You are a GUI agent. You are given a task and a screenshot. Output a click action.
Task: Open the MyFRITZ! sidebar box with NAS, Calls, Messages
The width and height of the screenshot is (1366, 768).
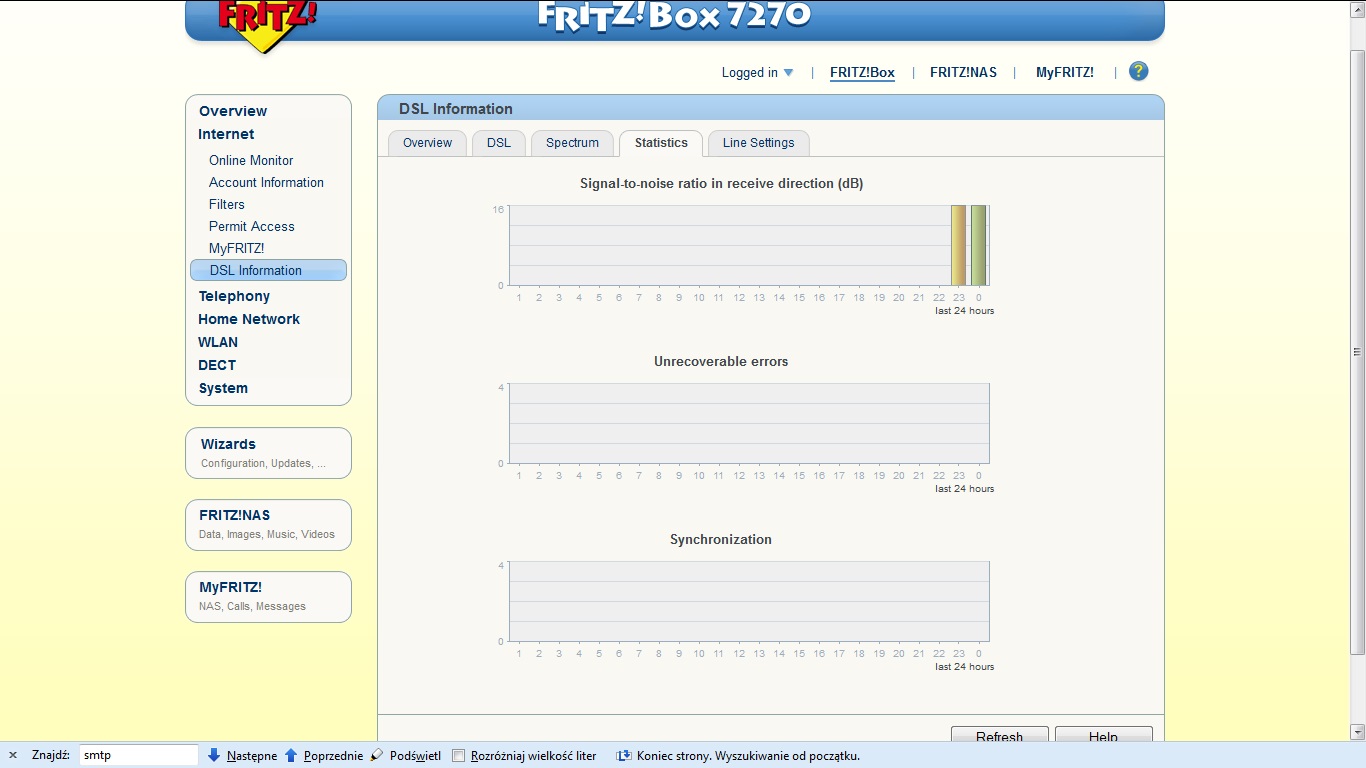(x=268, y=597)
